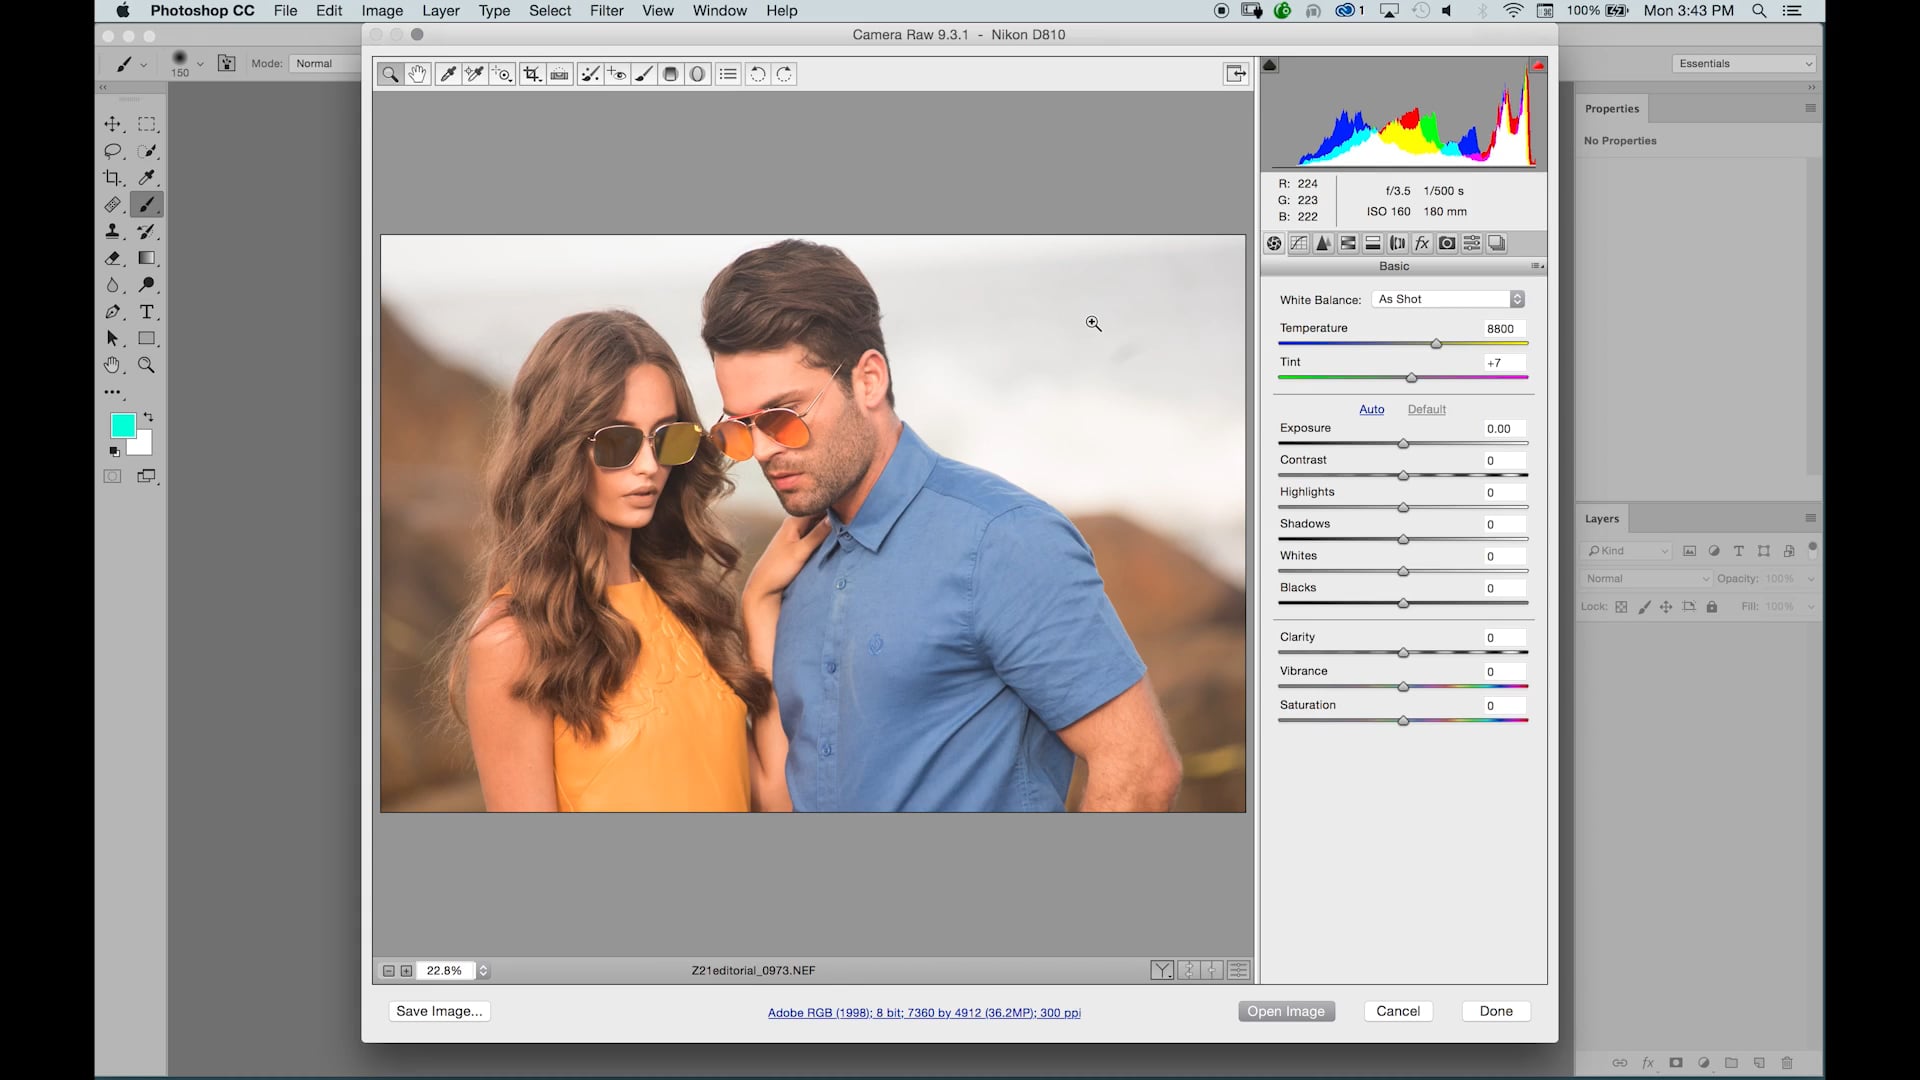Select the Adjustment Brush tool
This screenshot has height=1080, width=1920.
pos(643,73)
